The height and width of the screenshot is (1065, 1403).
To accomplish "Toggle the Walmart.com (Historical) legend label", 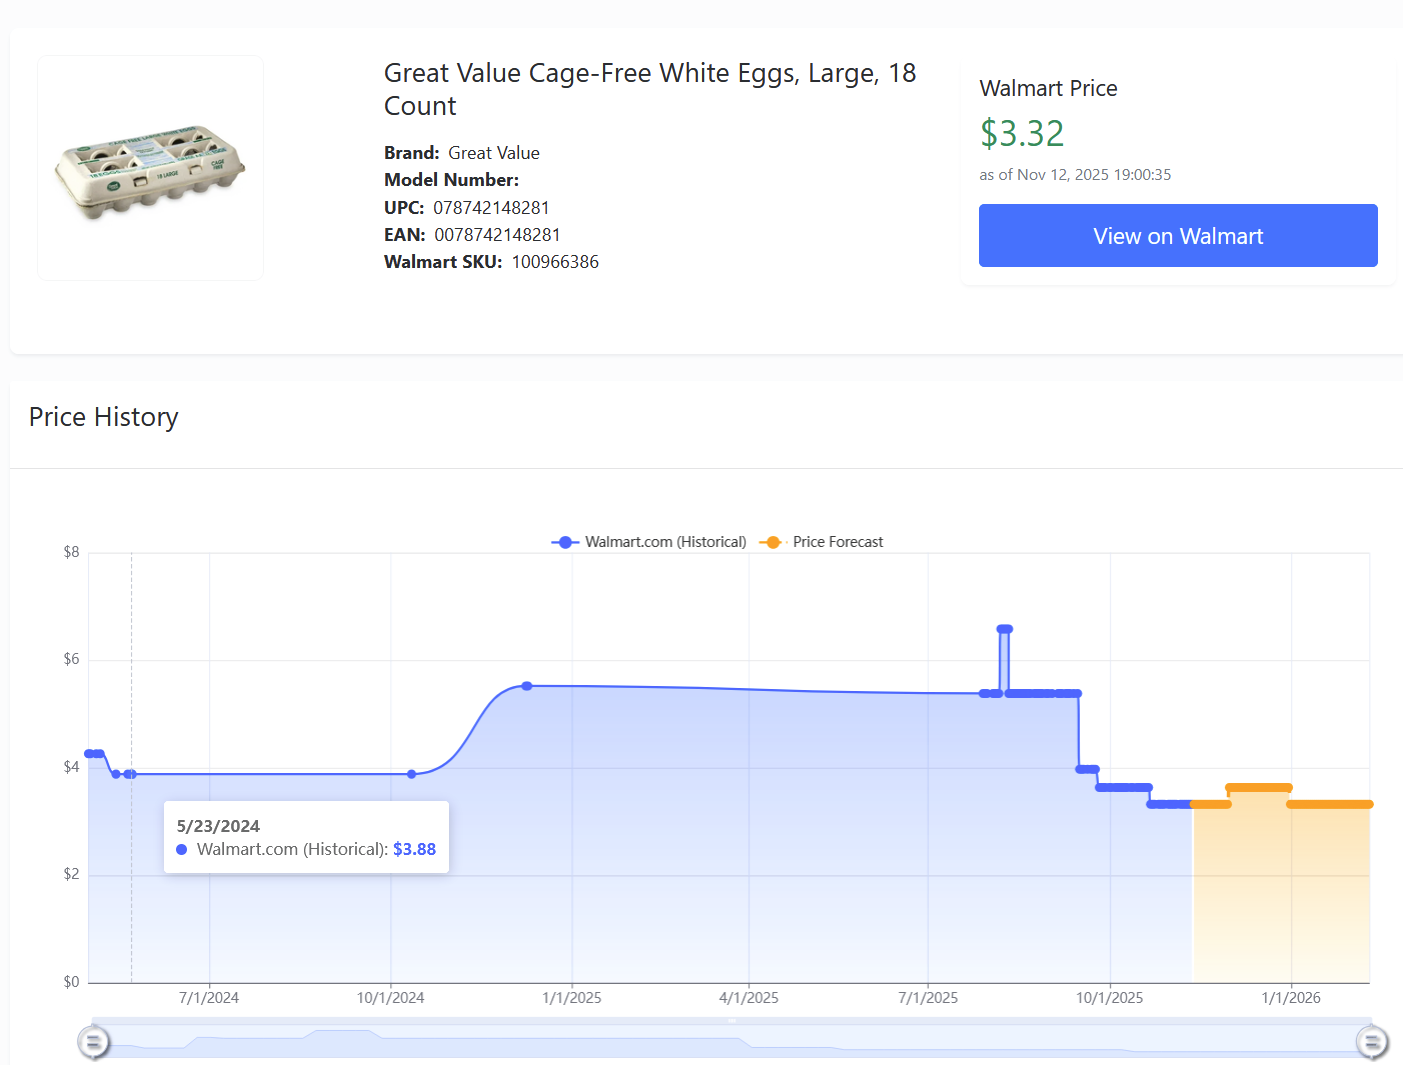I will click(x=665, y=542).
